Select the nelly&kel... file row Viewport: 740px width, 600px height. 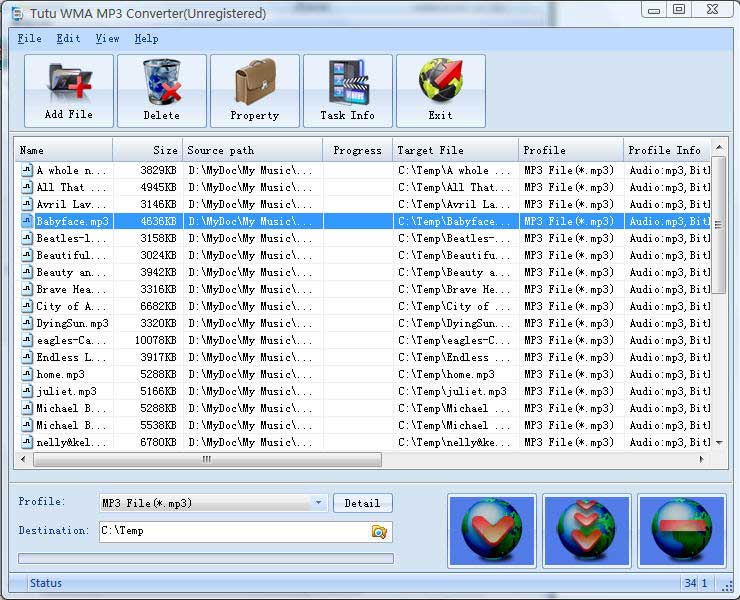coord(363,442)
